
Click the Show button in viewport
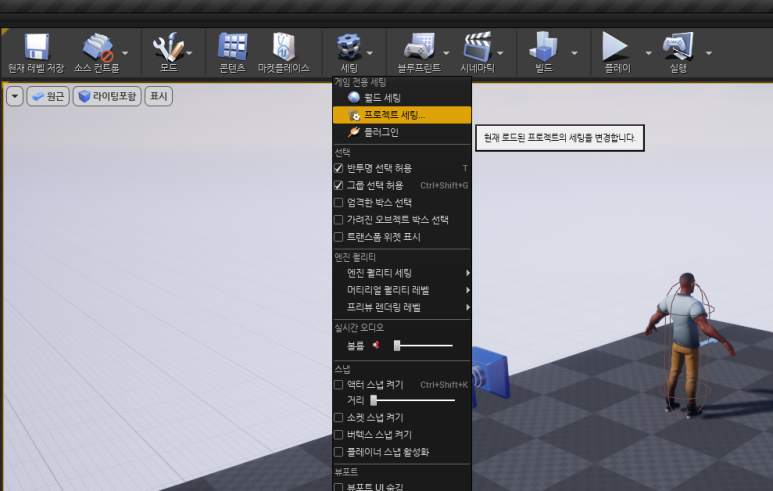point(158,96)
